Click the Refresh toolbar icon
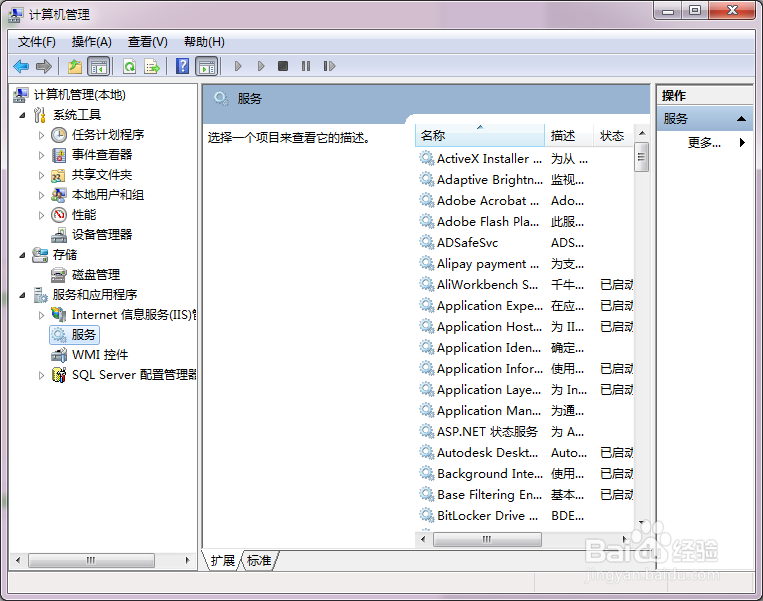 coord(129,66)
